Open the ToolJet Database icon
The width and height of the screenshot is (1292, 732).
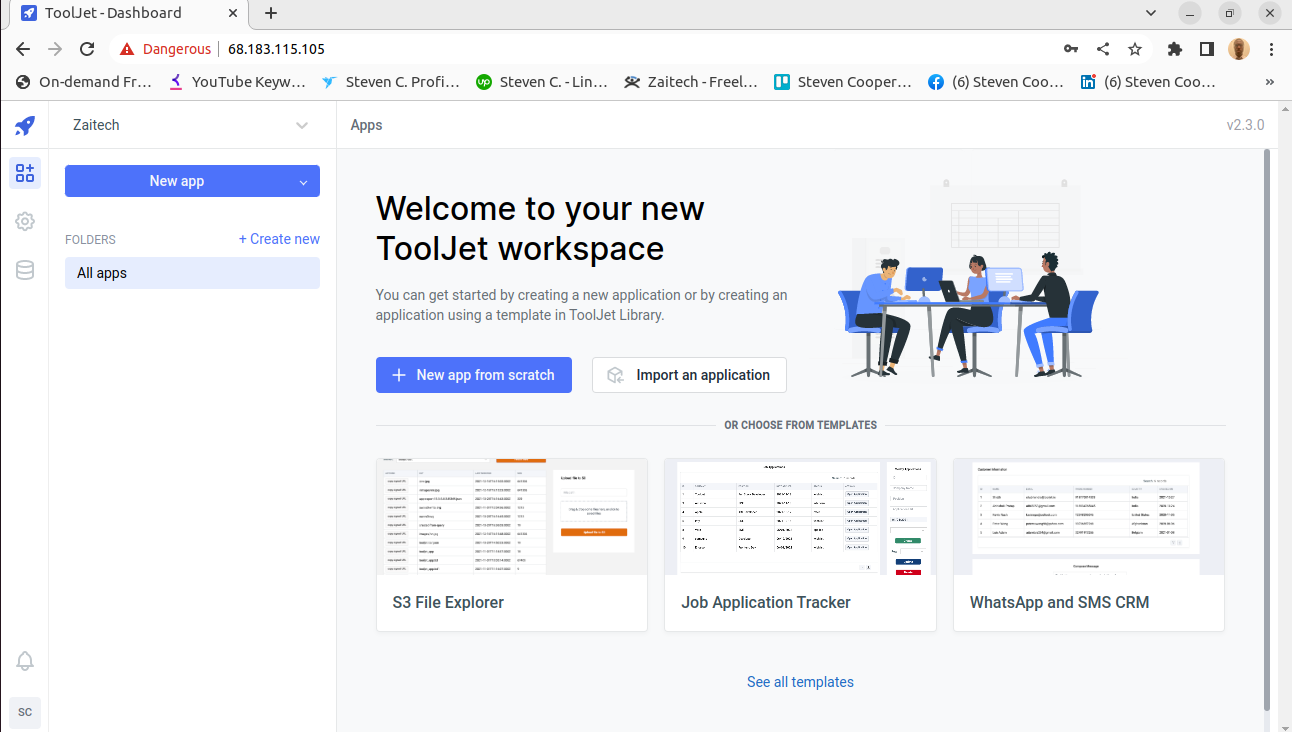[24, 269]
